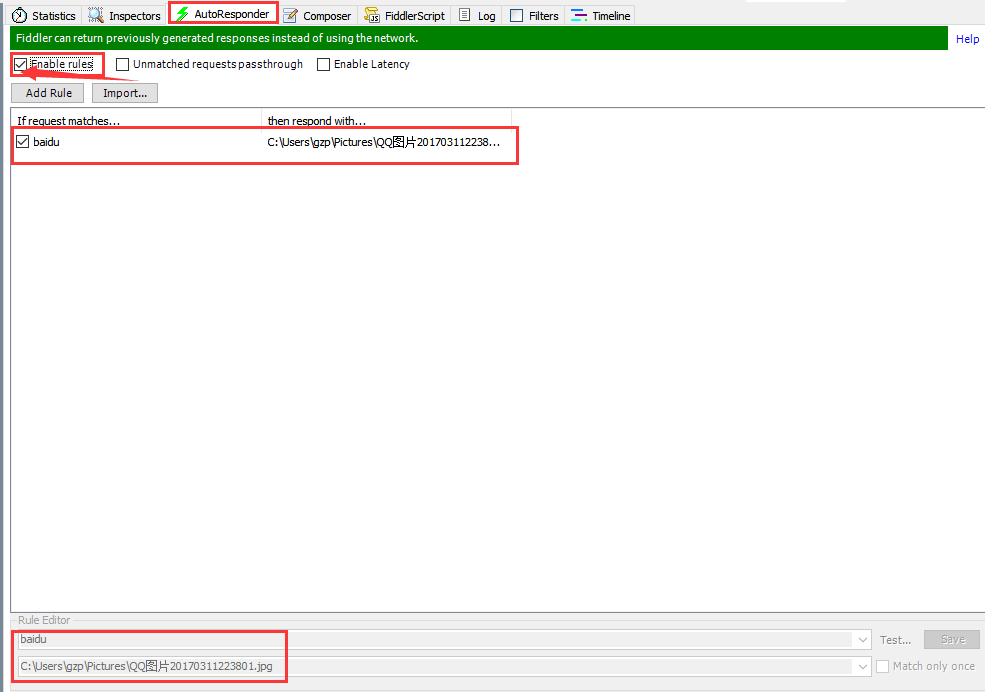Click the Inspectors tab icon
985x692 pixels.
tap(96, 16)
